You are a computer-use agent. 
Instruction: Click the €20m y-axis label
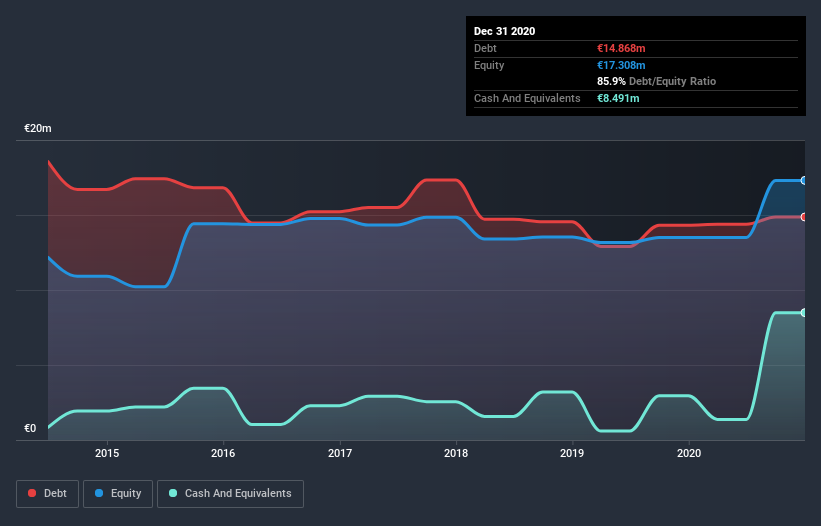pos(38,128)
